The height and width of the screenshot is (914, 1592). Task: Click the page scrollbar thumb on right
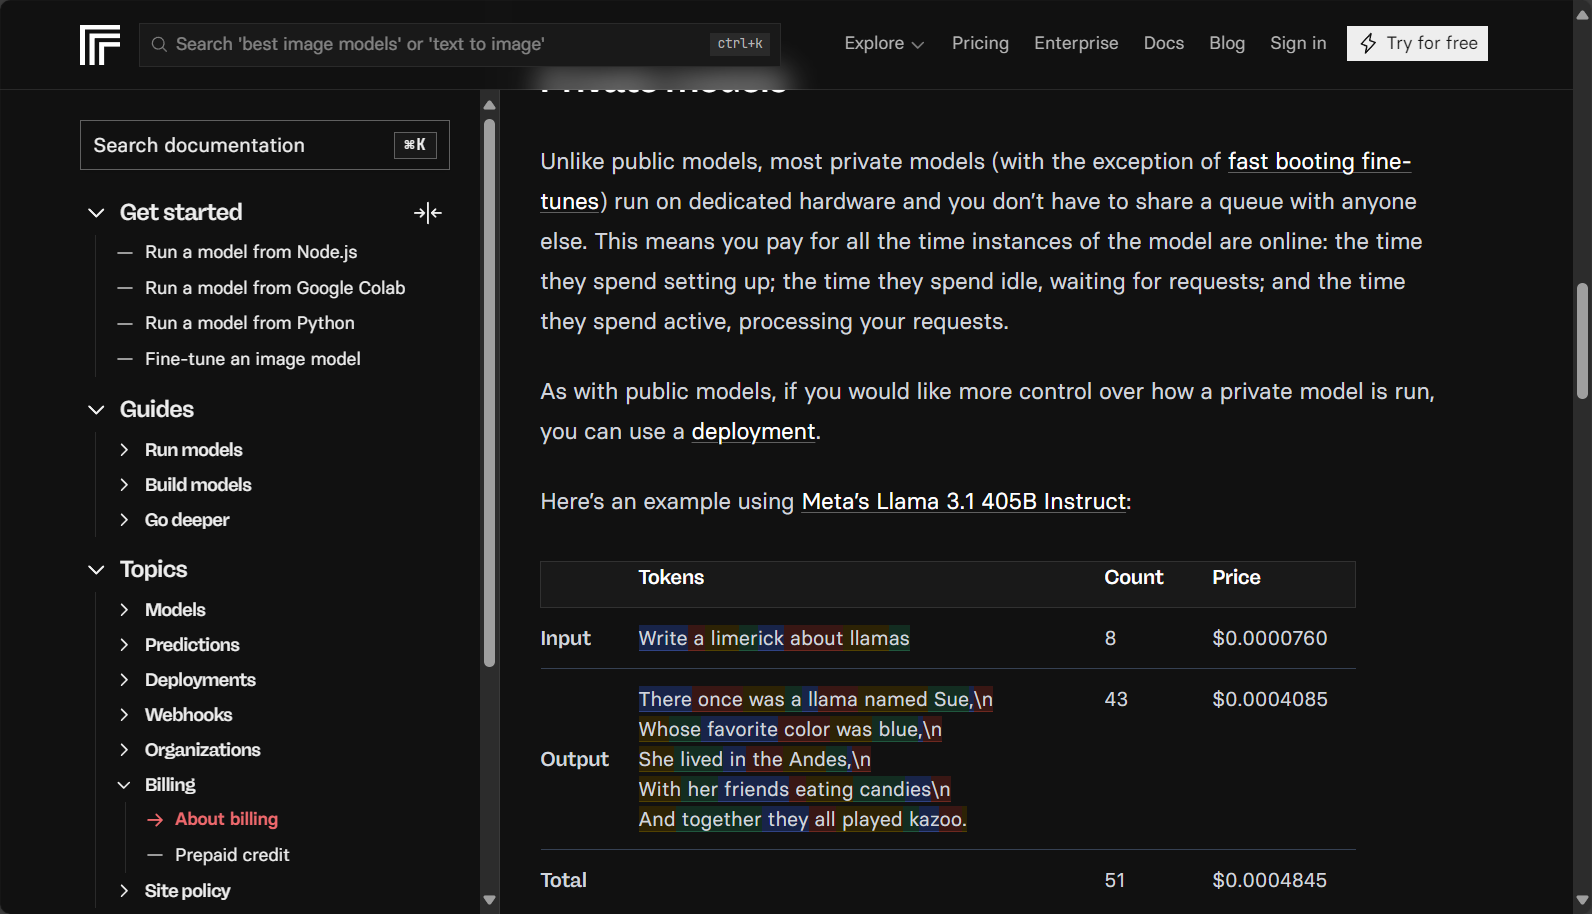pos(1582,342)
